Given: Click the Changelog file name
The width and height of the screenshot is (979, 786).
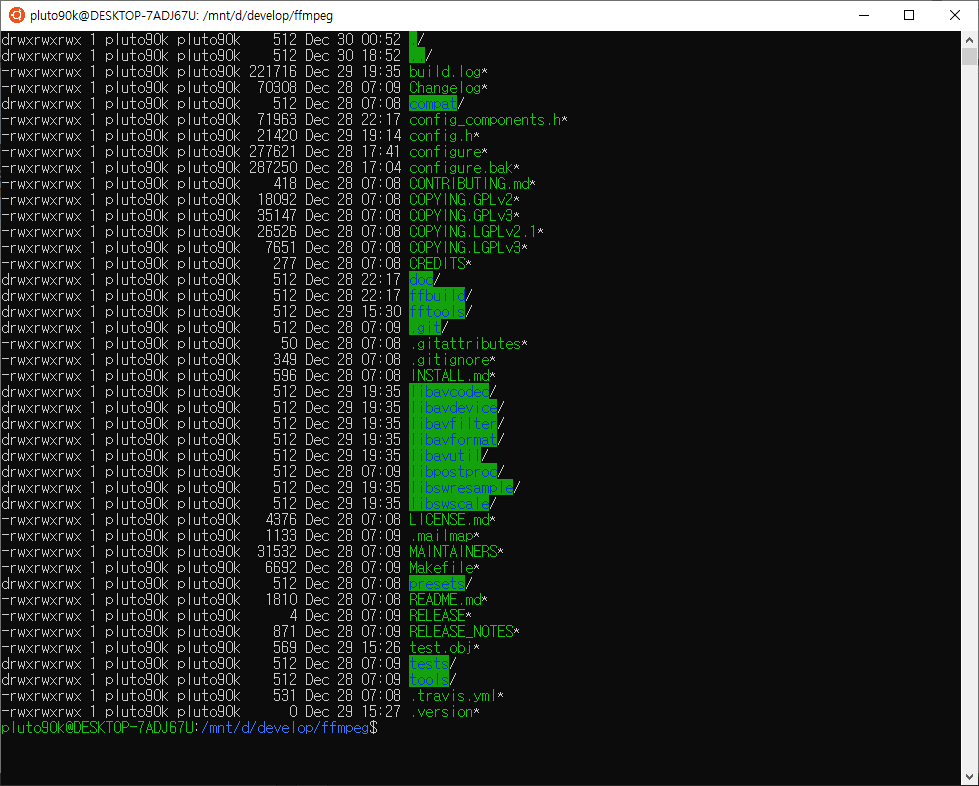Looking at the screenshot, I should [x=445, y=88].
